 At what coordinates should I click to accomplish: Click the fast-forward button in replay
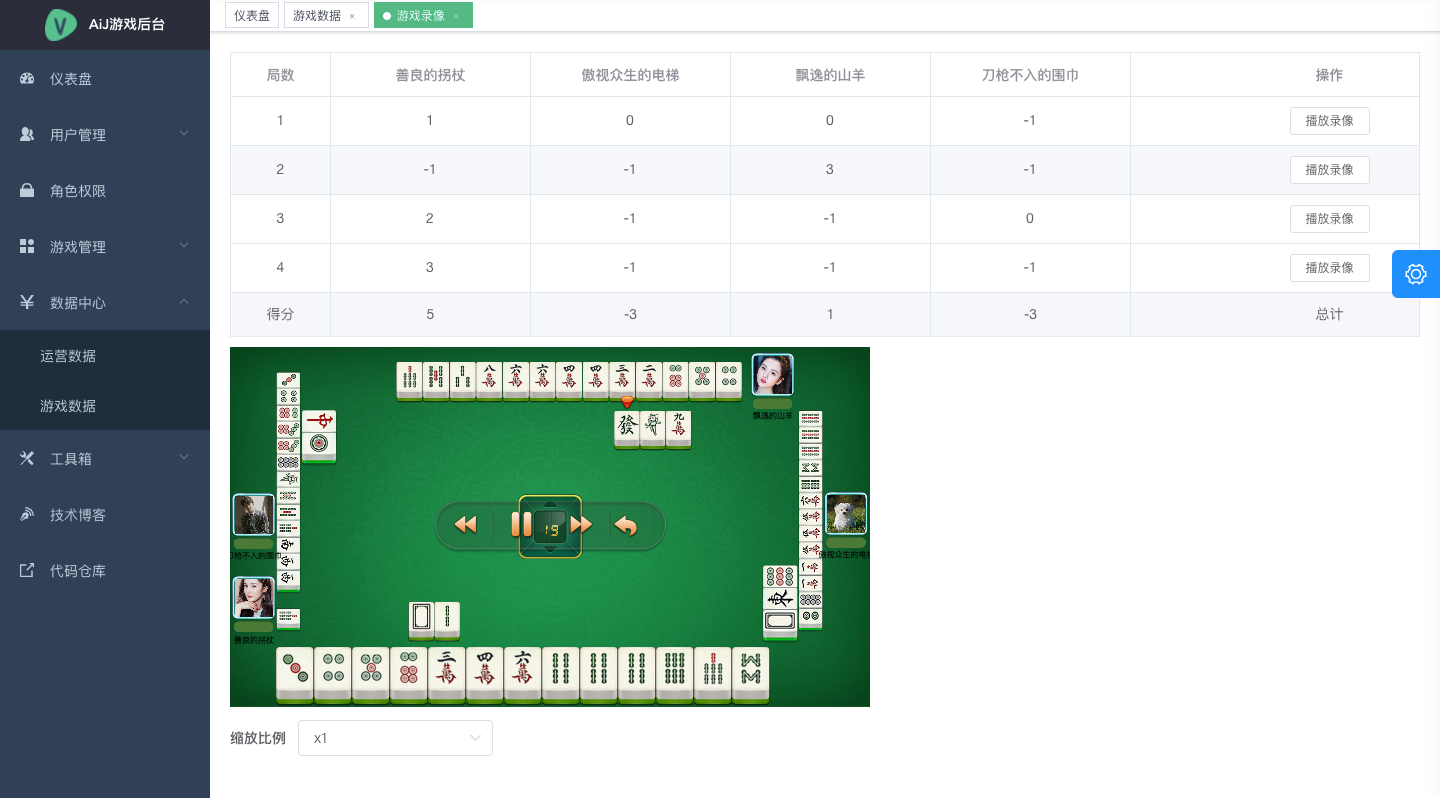[x=582, y=525]
